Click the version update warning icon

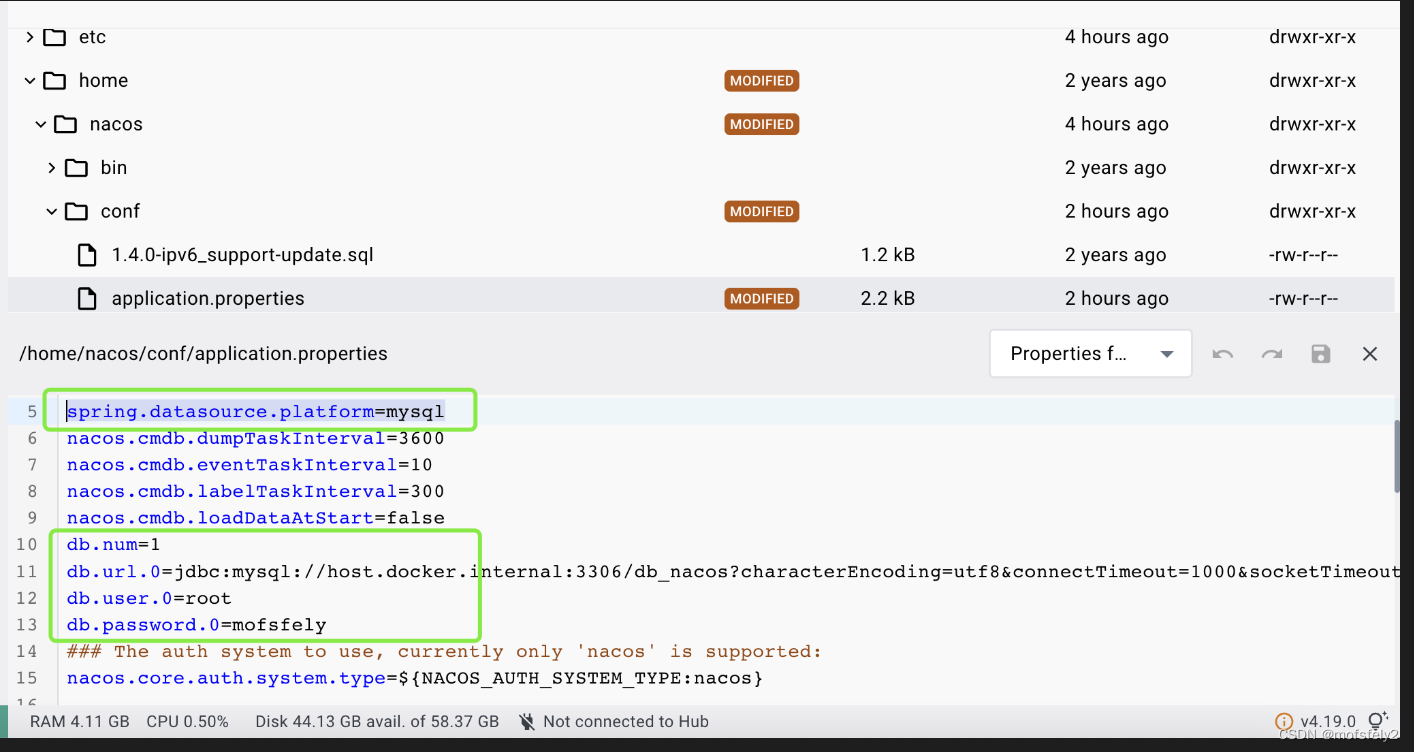click(x=1284, y=722)
